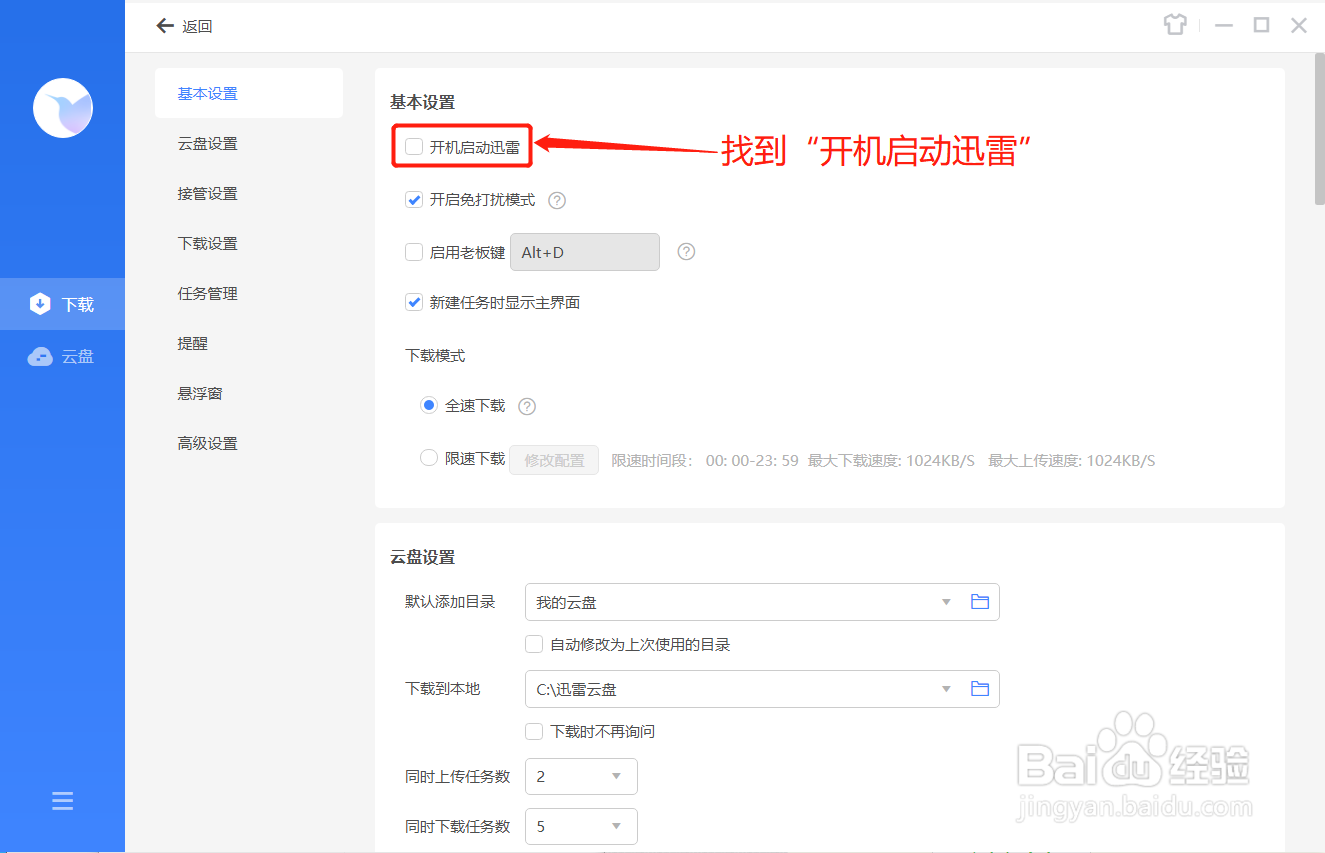This screenshot has height=853, width=1325.
Task: Click 最大下载速度: 1024KB/S text
Action: coord(891,460)
